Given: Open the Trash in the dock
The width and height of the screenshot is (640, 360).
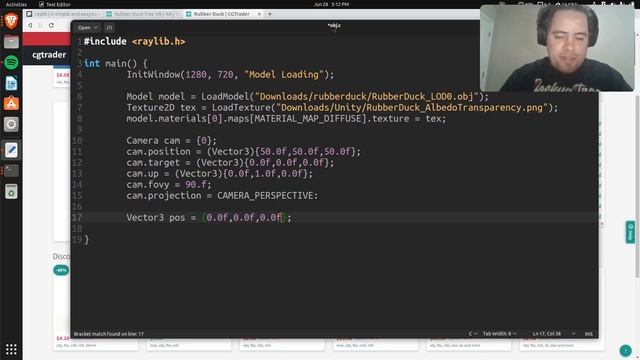Looking at the screenshot, I should click(11, 191).
